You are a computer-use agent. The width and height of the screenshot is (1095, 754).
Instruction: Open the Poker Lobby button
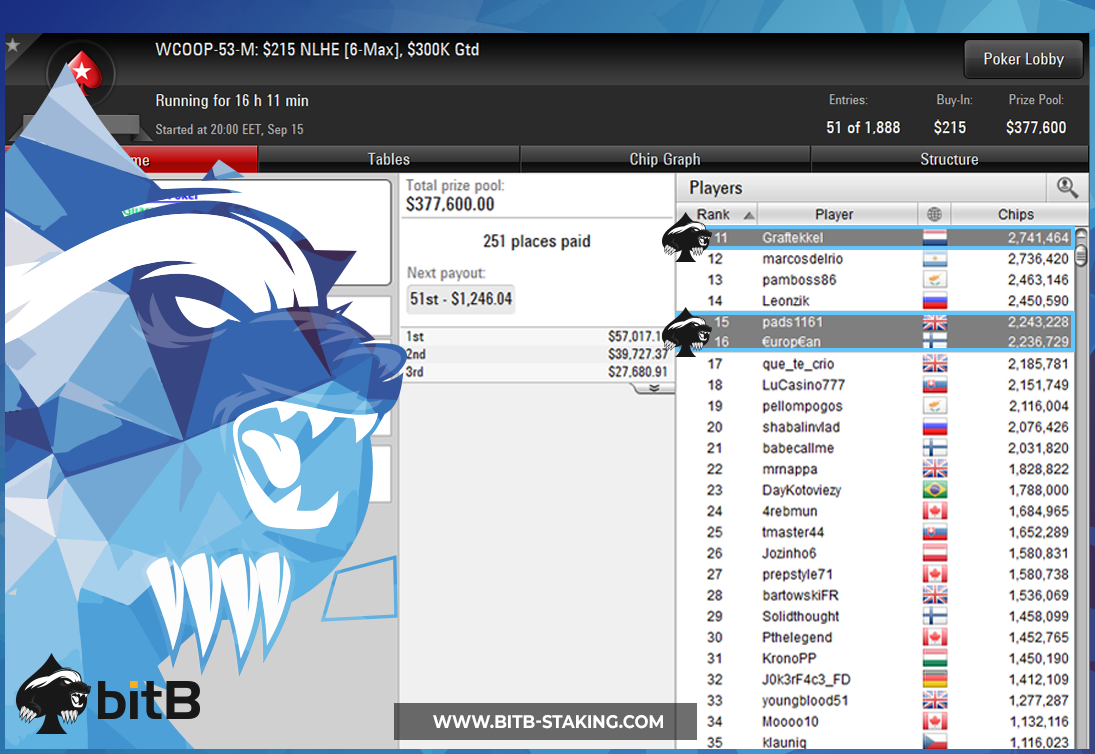[x=1023, y=59]
